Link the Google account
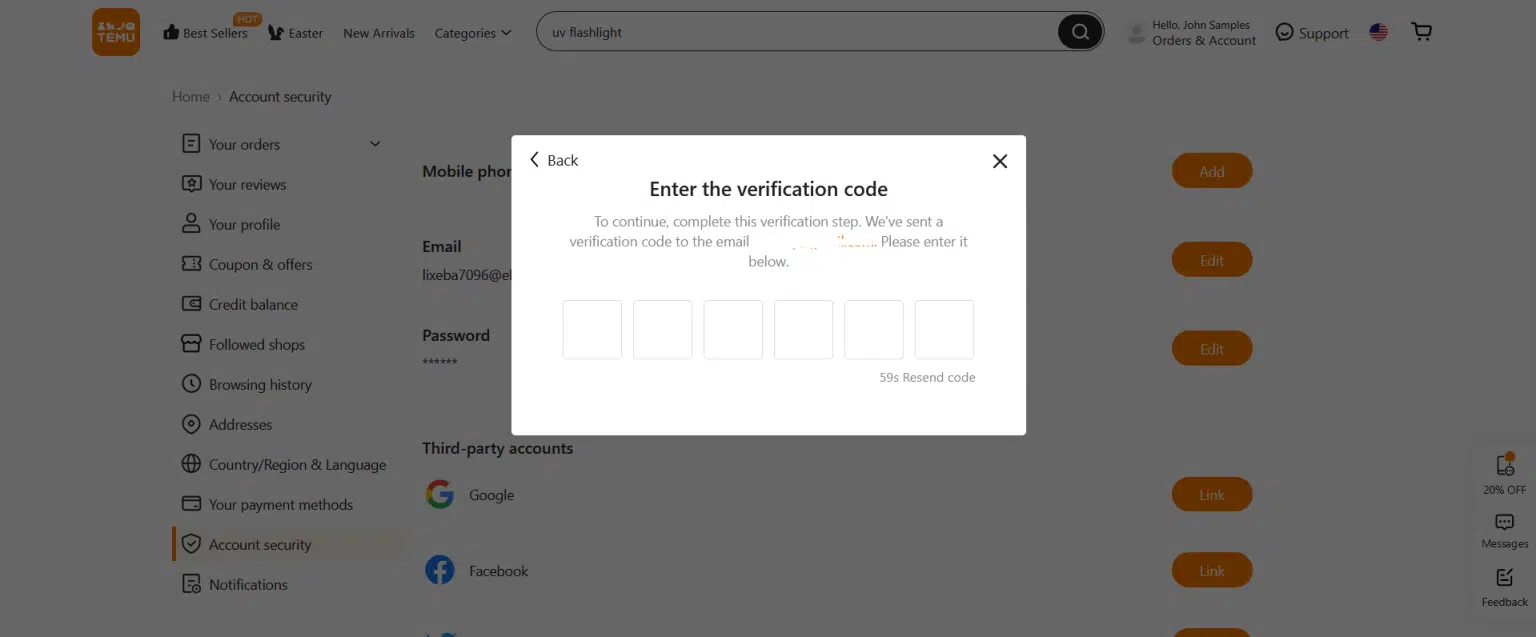 [x=1211, y=494]
